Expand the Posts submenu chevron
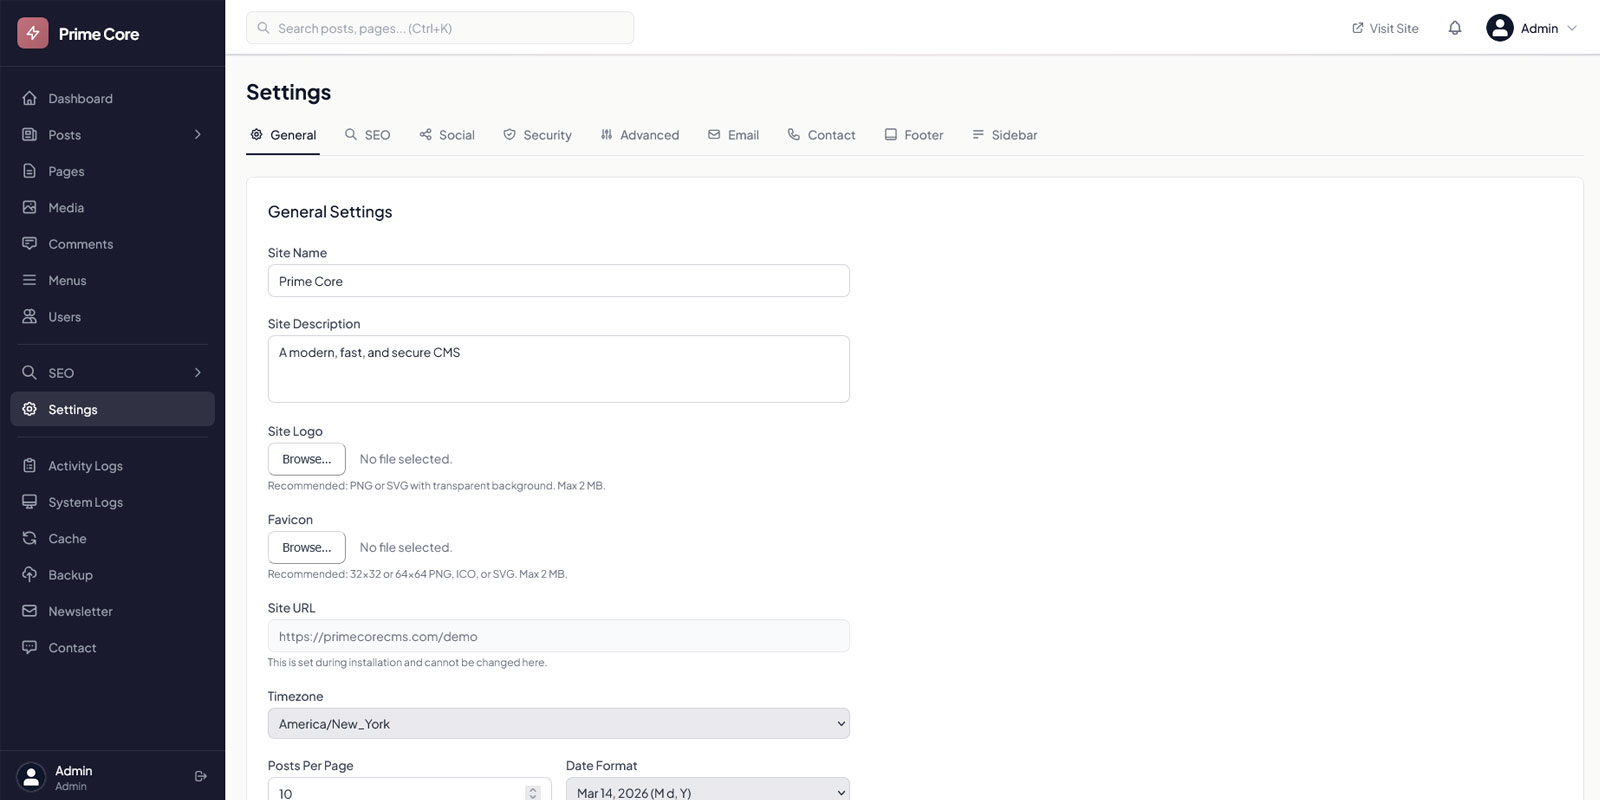1600x800 pixels. click(198, 135)
